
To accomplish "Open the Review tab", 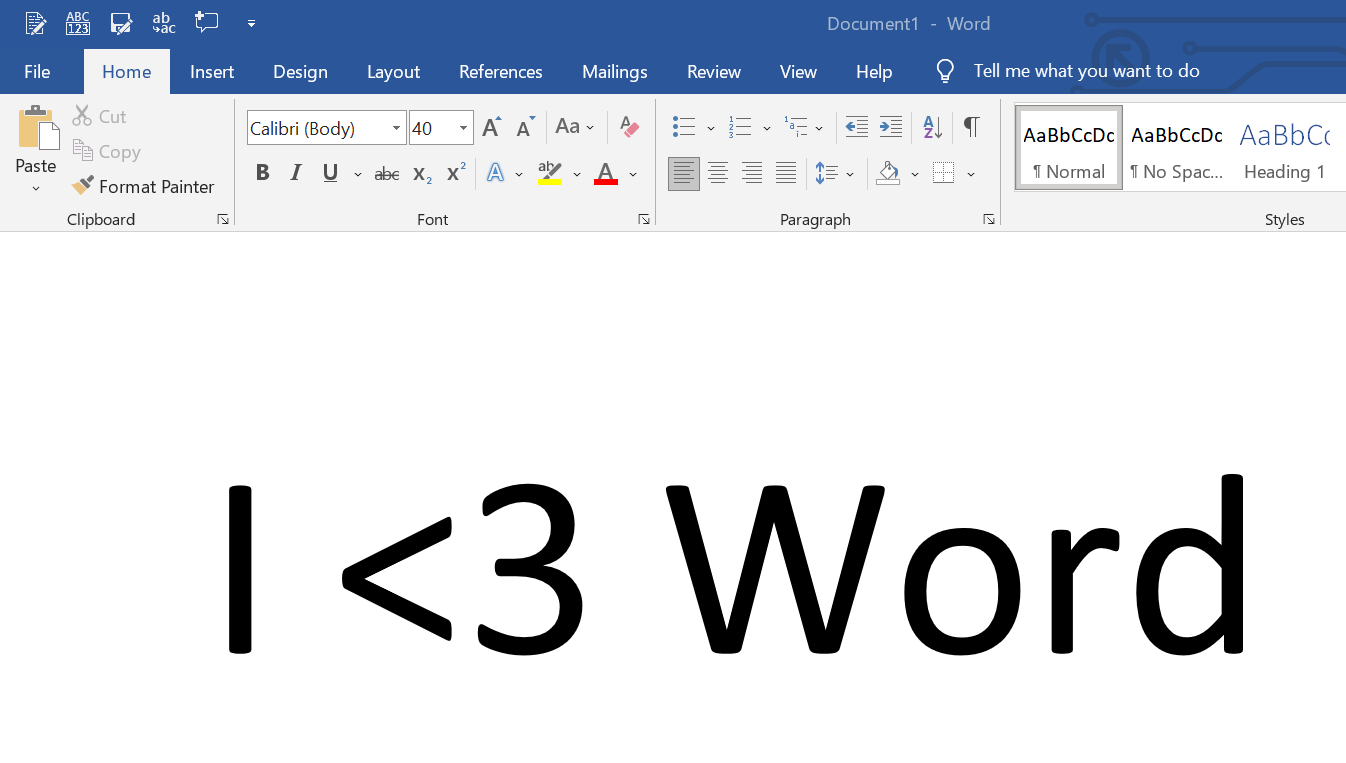I will tap(713, 71).
